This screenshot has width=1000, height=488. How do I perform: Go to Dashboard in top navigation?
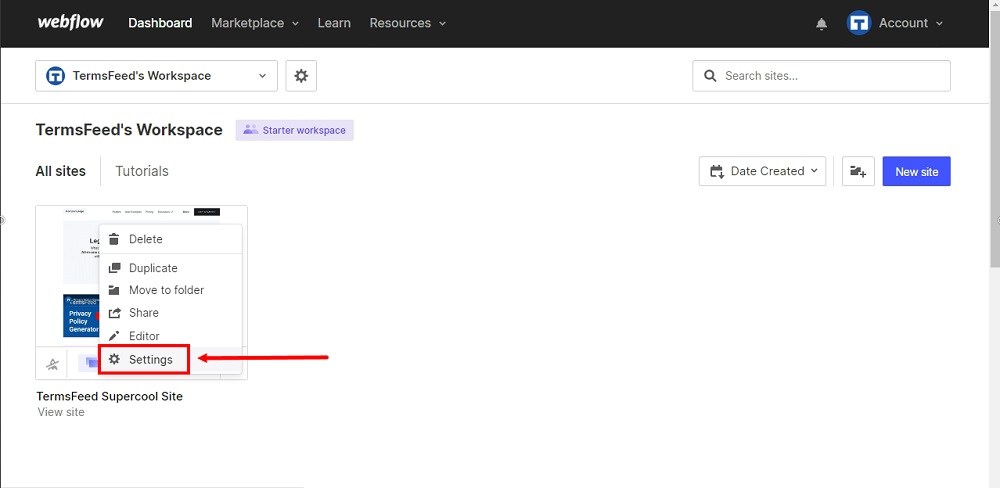160,23
